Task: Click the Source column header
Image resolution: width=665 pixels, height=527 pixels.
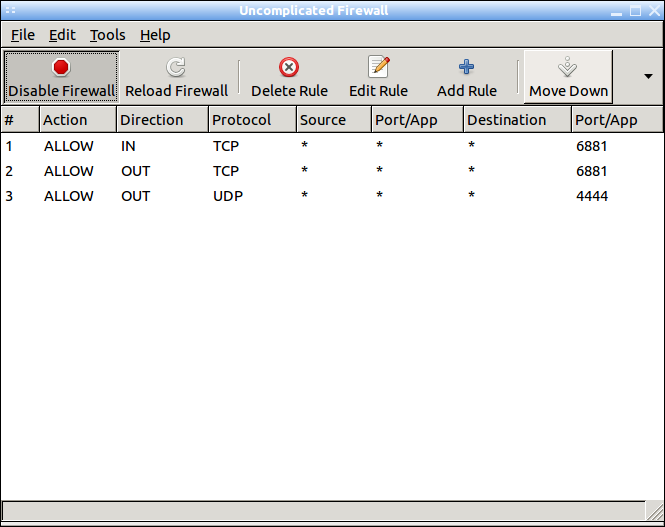Action: click(x=334, y=120)
